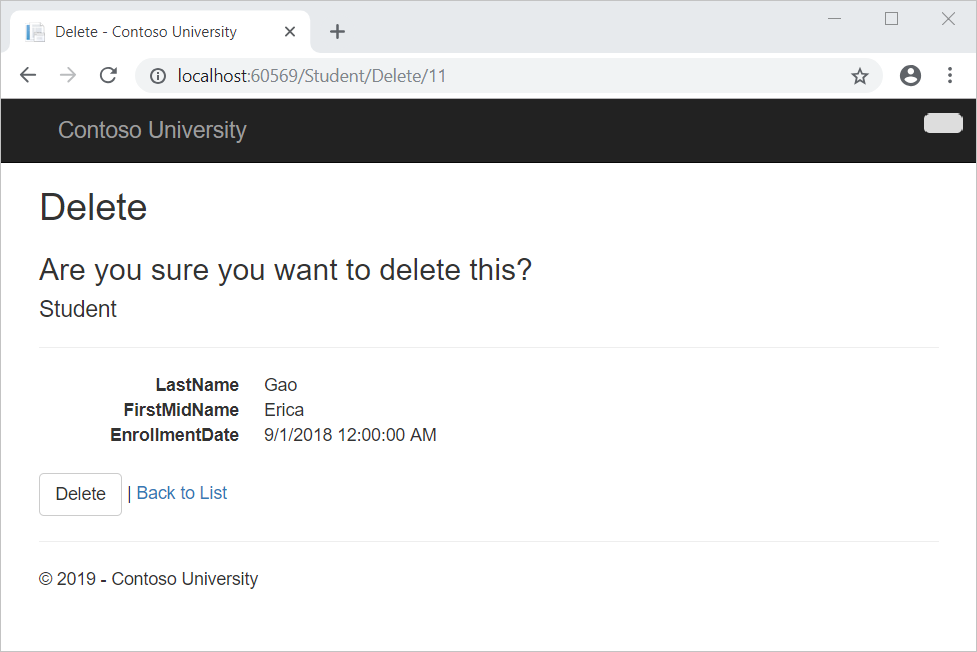Click the Student heading text
This screenshot has height=652, width=977.
[x=77, y=308]
